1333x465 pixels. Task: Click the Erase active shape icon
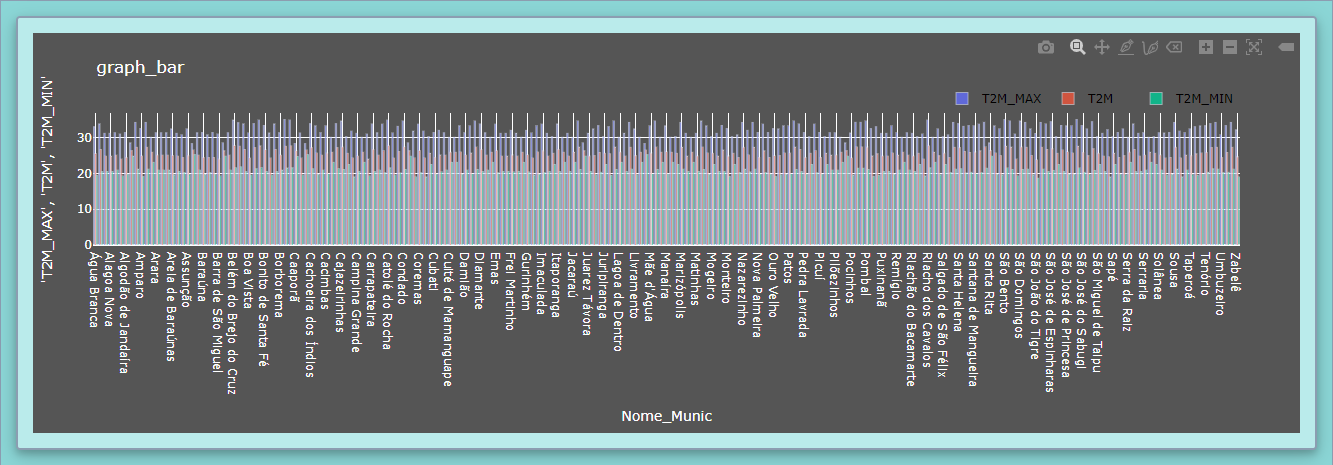click(1174, 47)
